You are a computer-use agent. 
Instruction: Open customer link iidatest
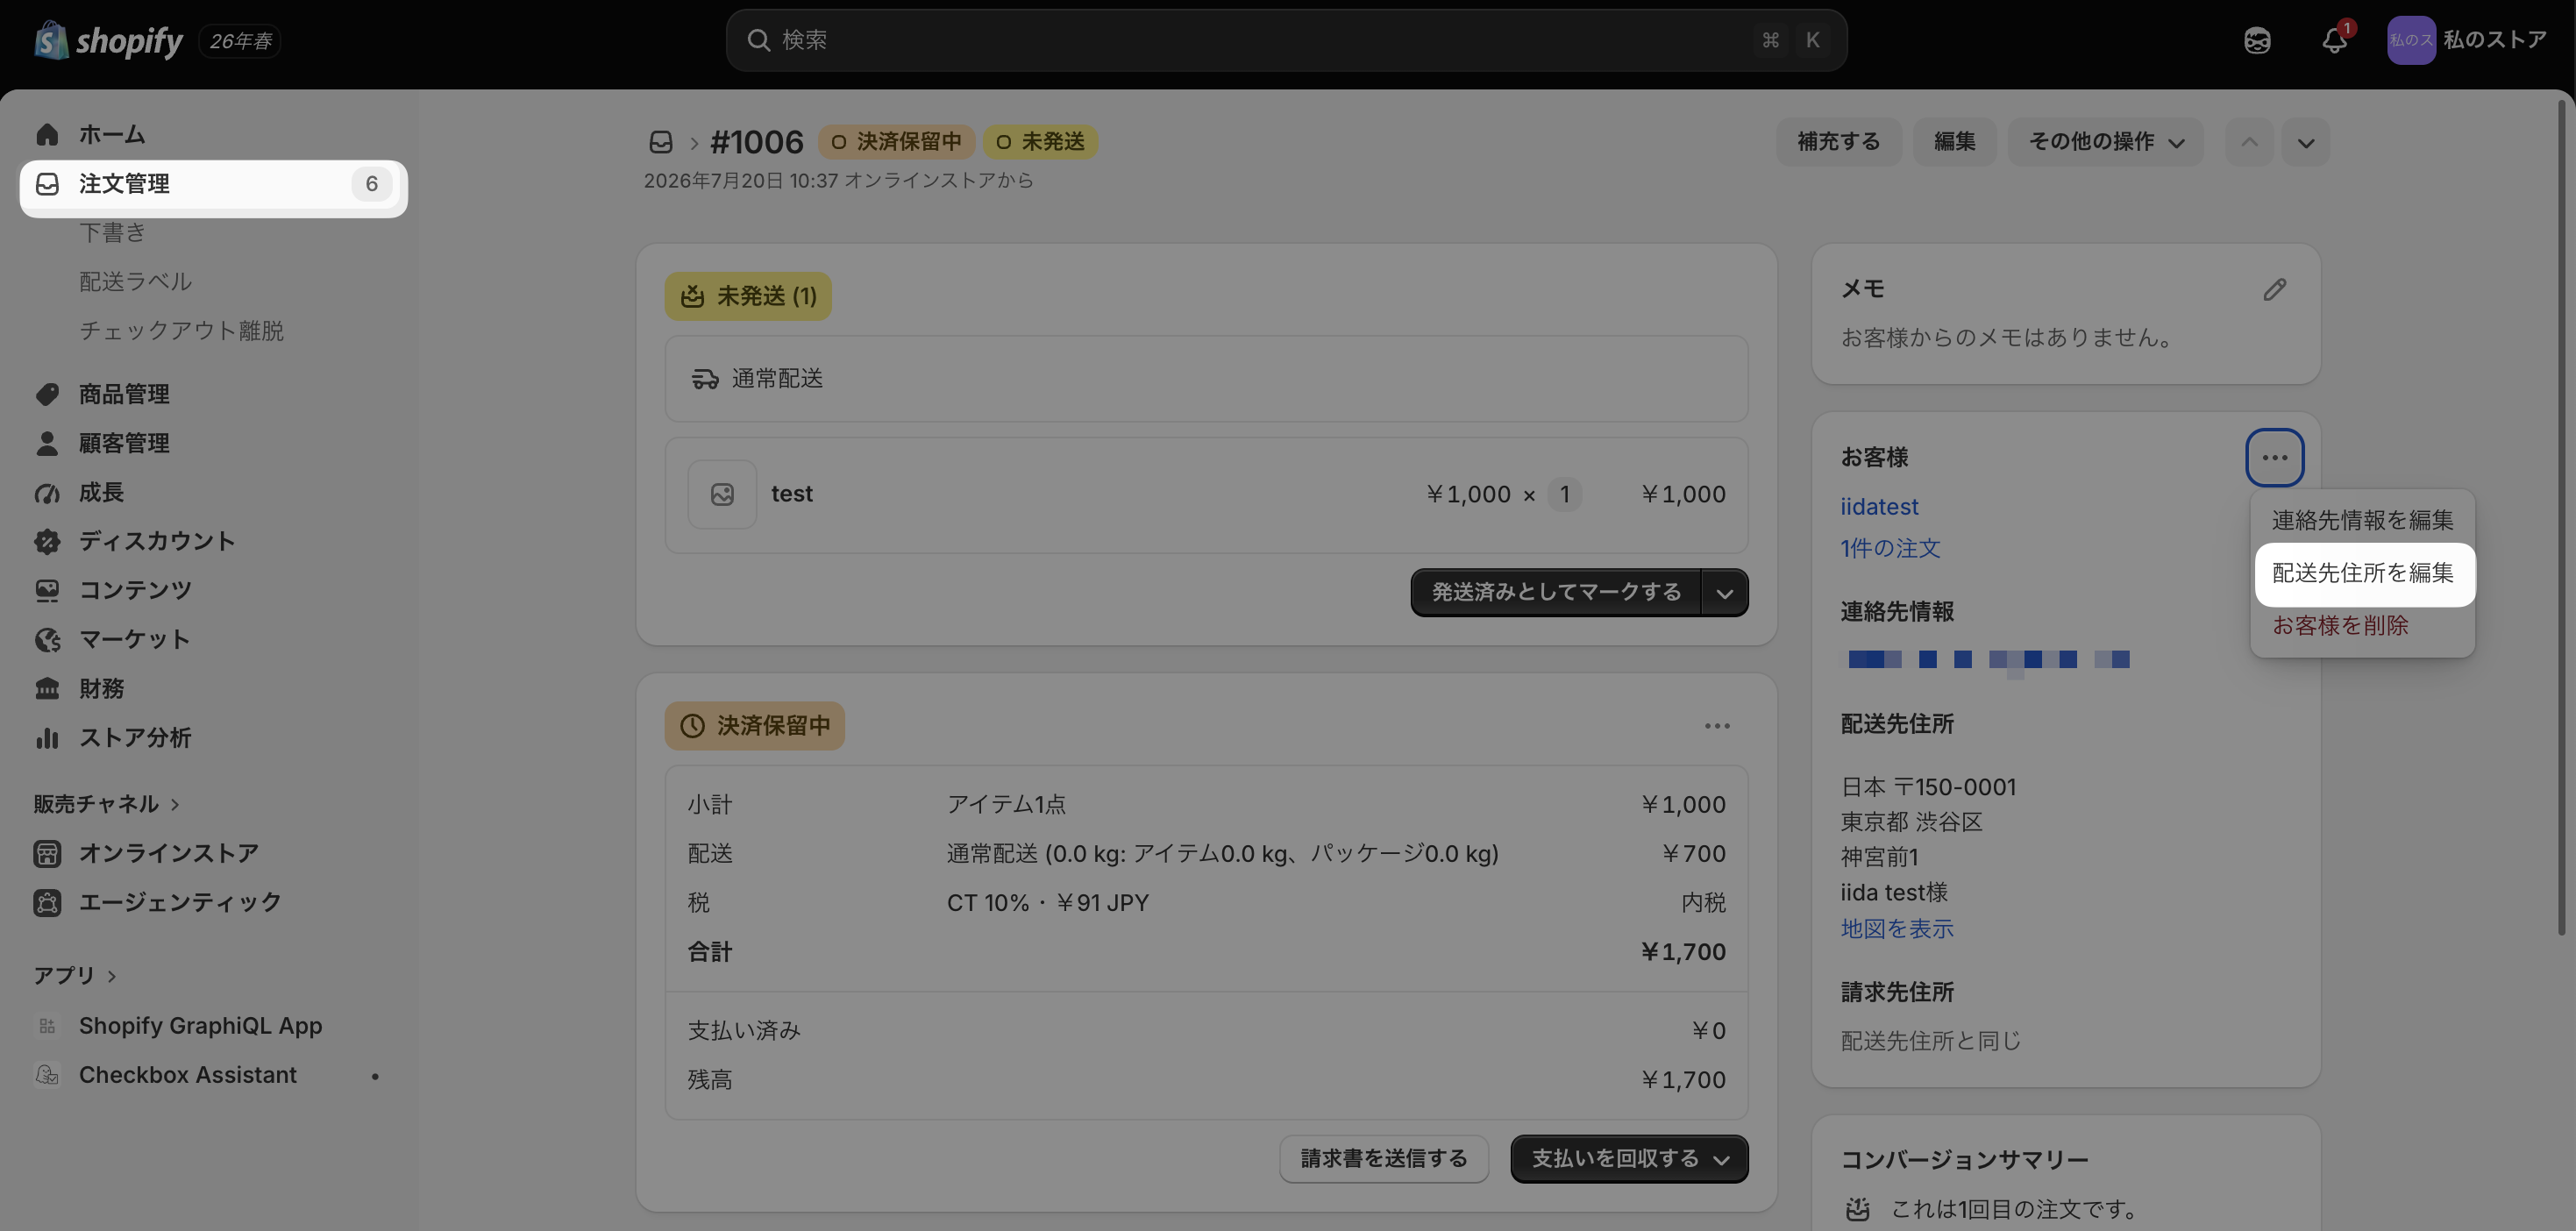coord(1879,507)
